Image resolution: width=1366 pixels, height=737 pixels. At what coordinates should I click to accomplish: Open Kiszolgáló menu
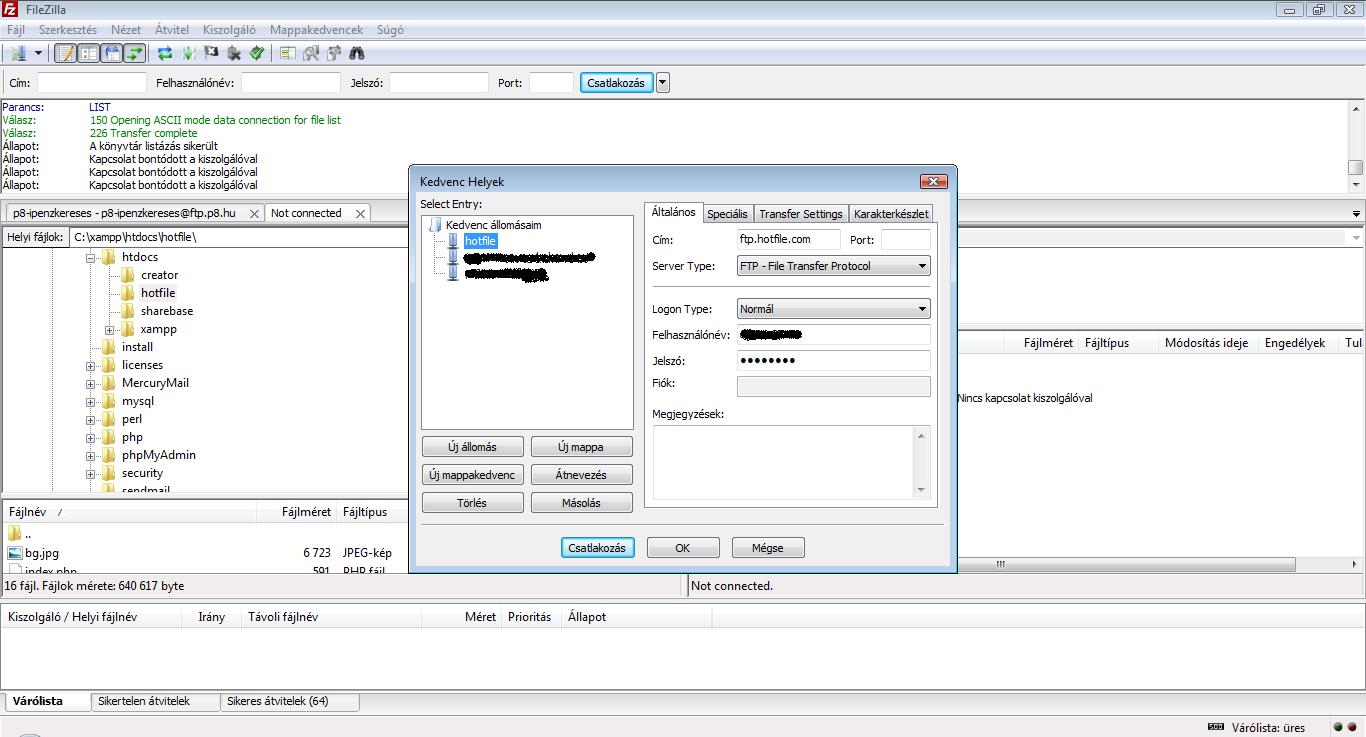[x=230, y=30]
